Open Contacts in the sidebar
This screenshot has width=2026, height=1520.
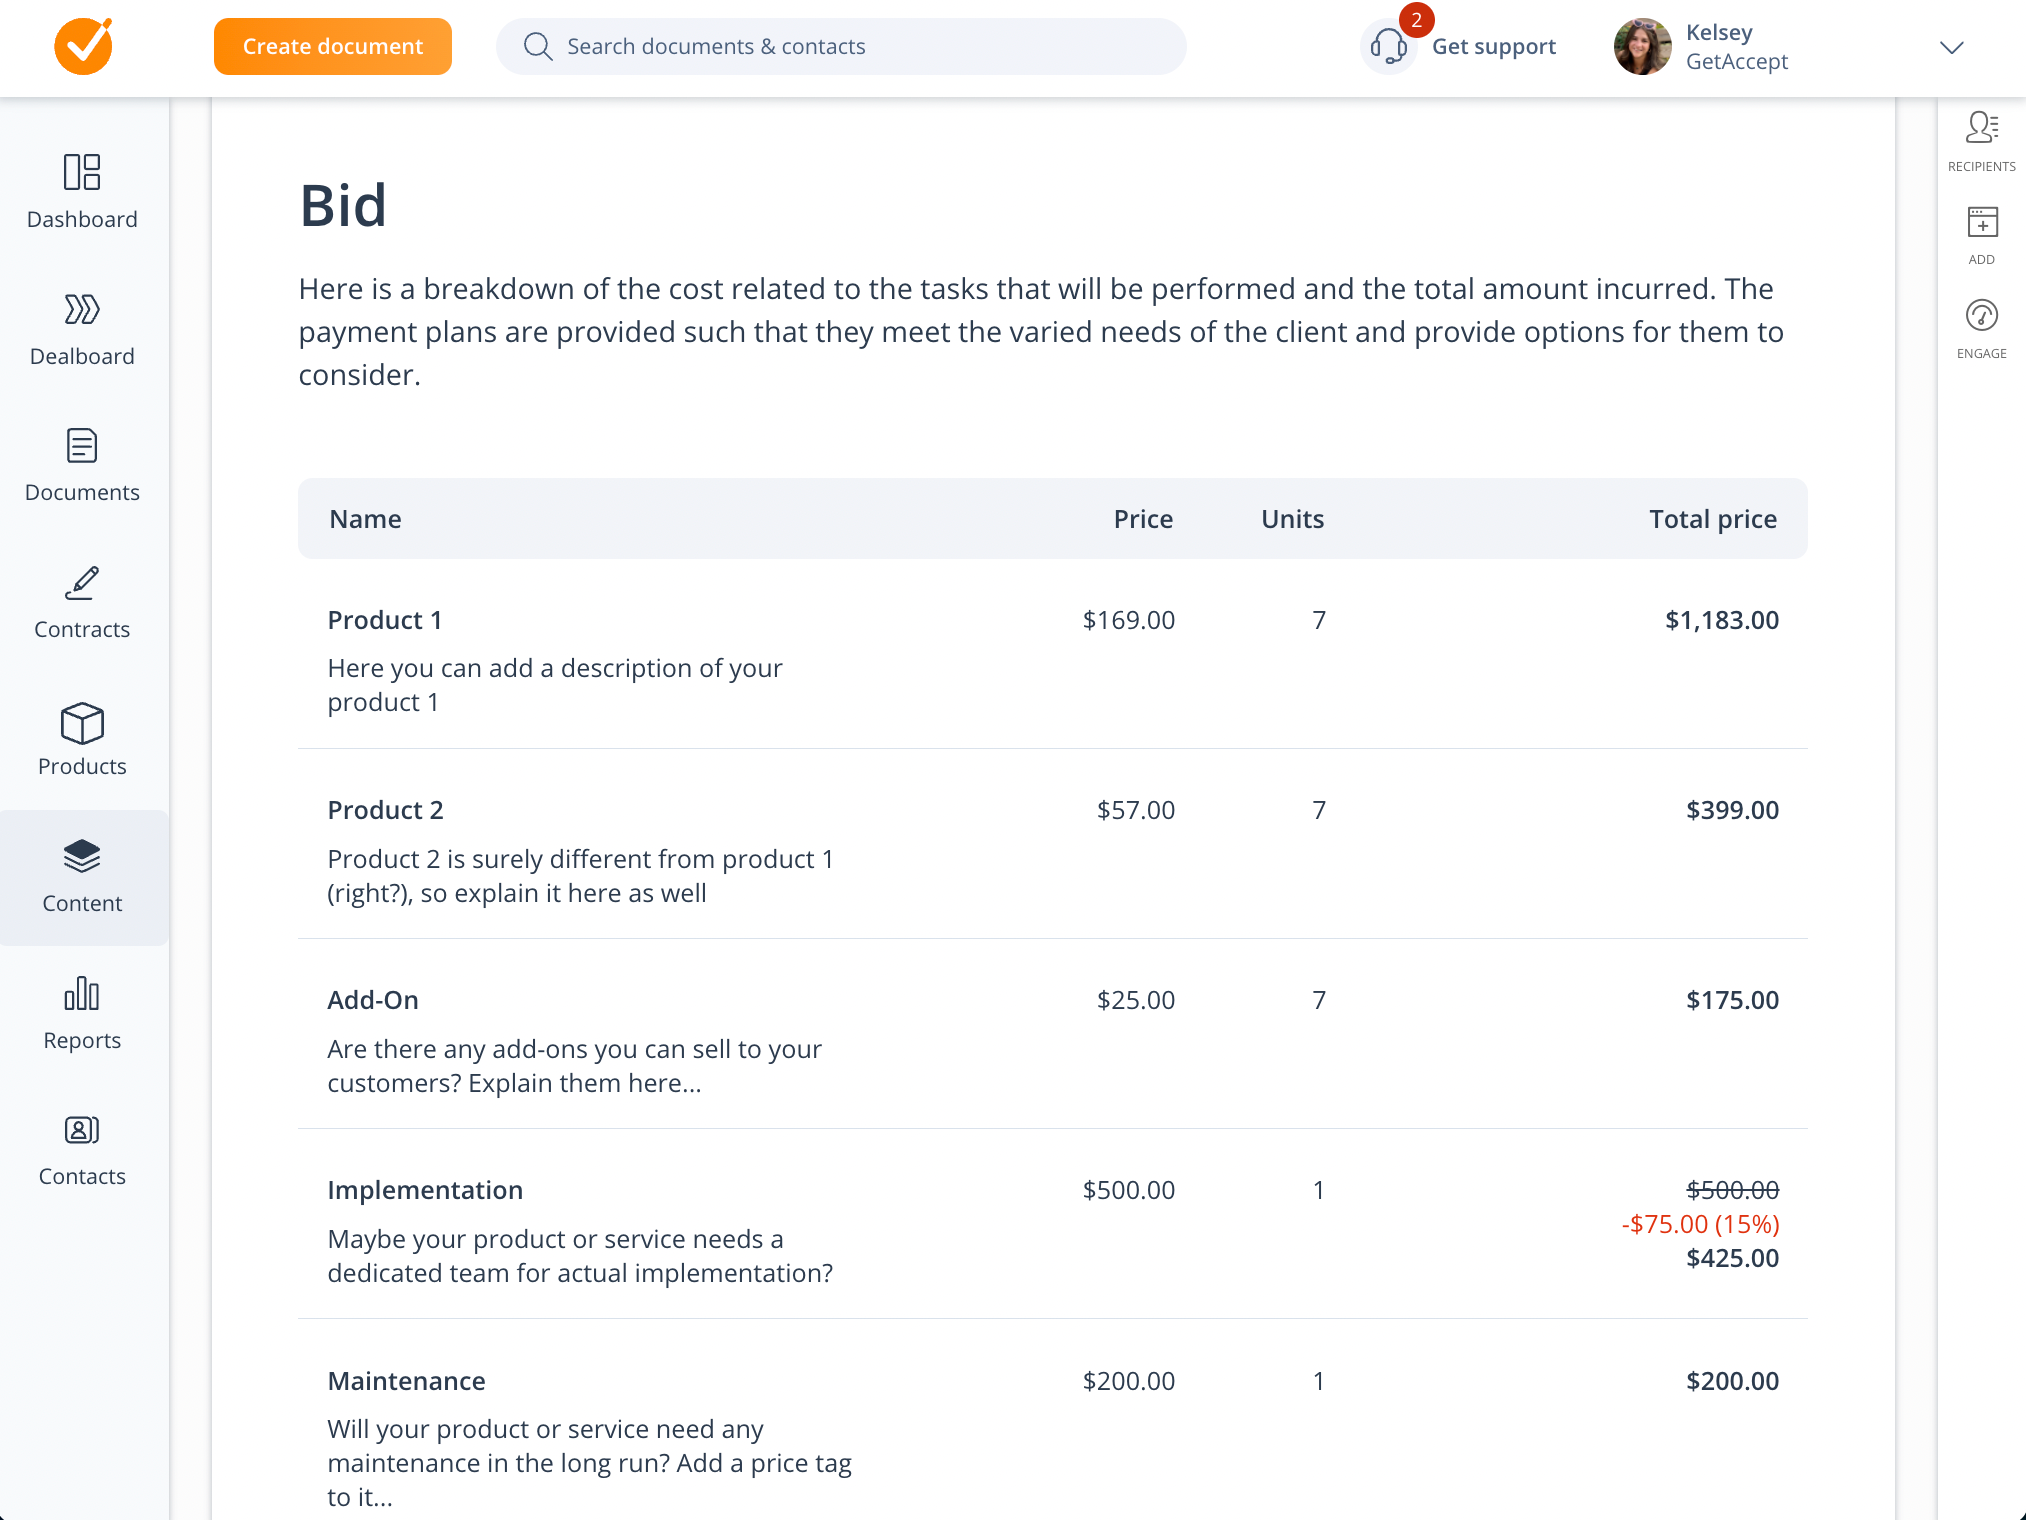click(82, 1130)
